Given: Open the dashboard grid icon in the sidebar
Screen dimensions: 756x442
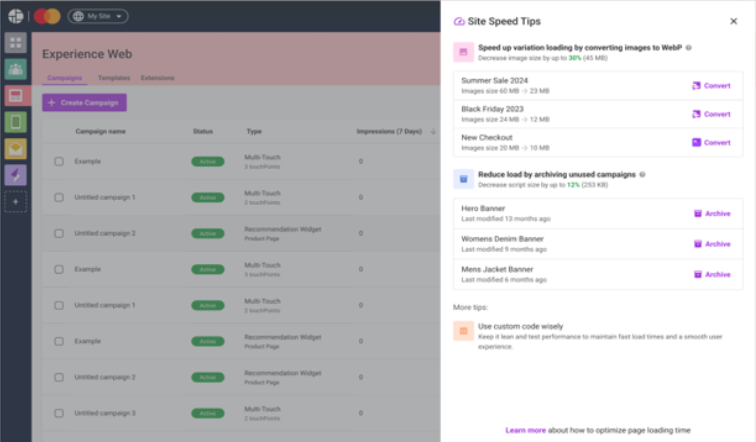Looking at the screenshot, I should click(15, 42).
